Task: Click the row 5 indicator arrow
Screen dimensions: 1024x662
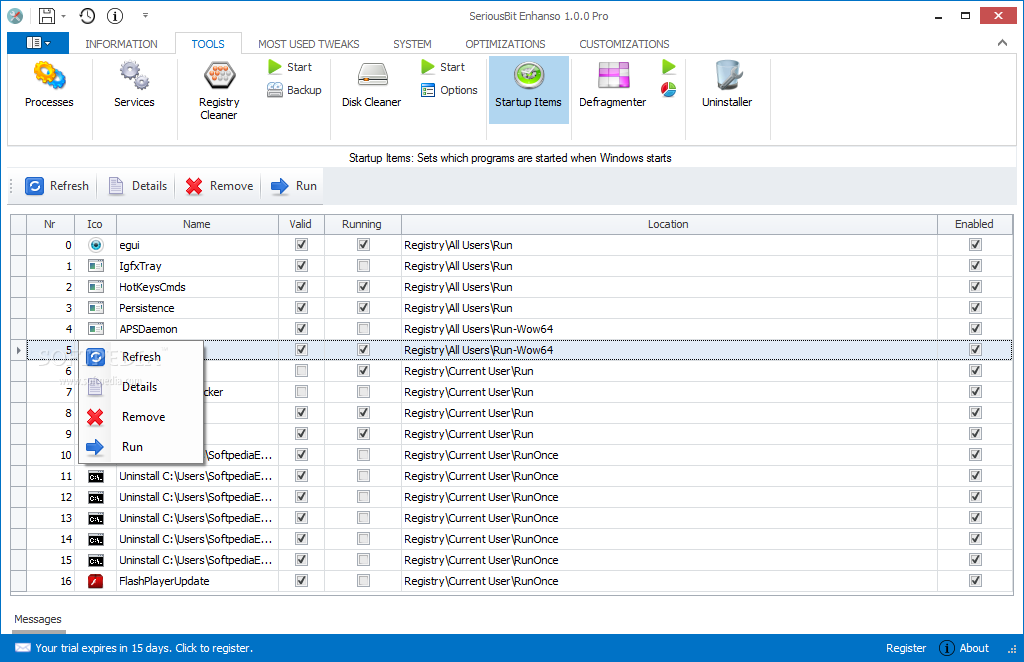Action: tap(18, 351)
